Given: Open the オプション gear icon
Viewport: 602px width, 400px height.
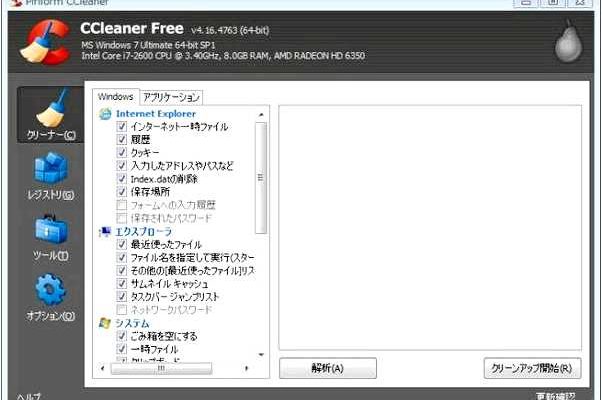Looking at the screenshot, I should (x=51, y=289).
